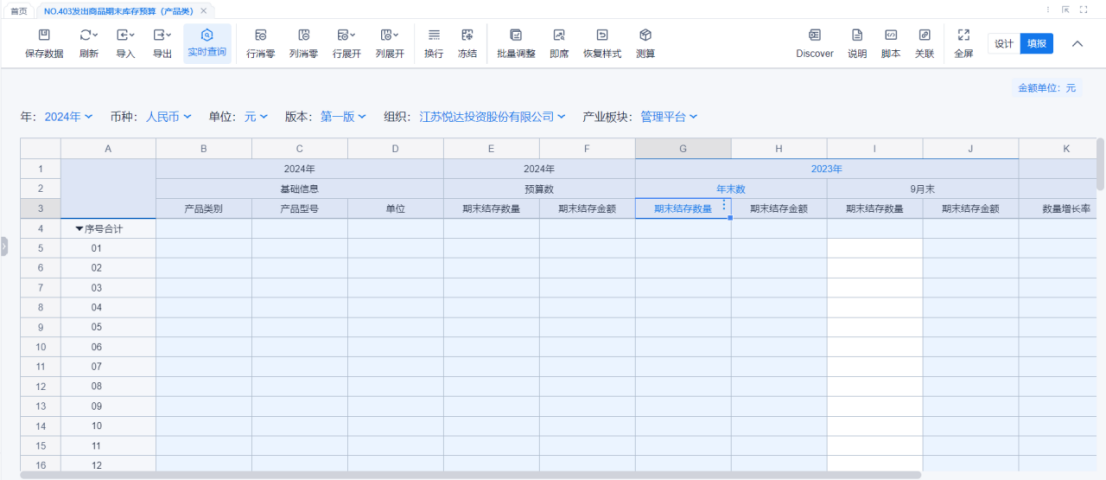Expand the 组织 company selector
Screen dimensions: 1106x480
(492, 117)
